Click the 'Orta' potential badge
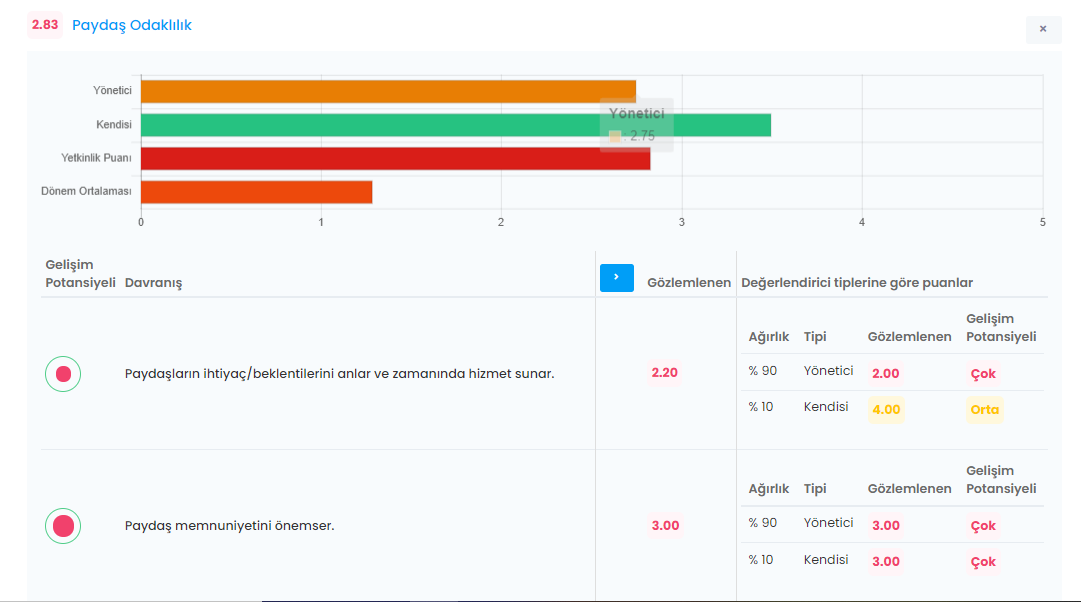Screen dimensions: 1081x602 [x=984, y=410]
